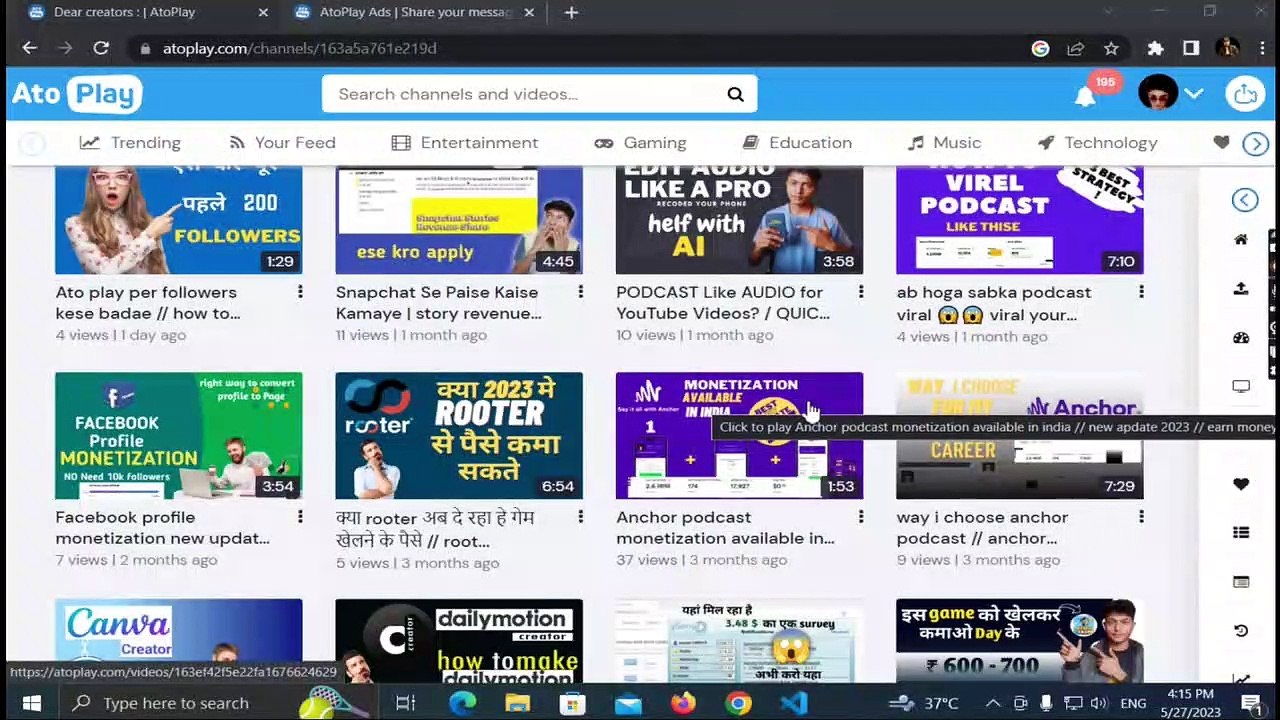Collapse sidebar with the left arrow circle

click(1244, 200)
